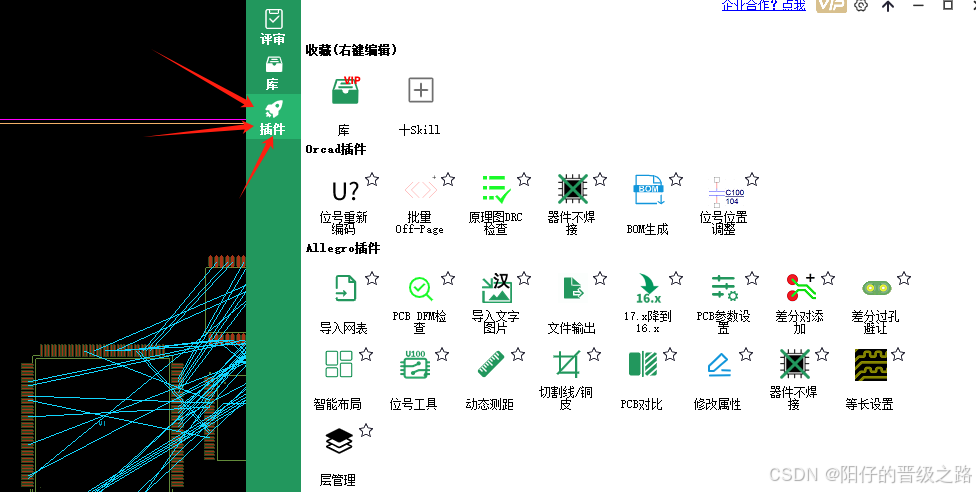Viewport: 976px width, 492px height.
Task: Favorite 层管理 with its star
Action: click(366, 430)
